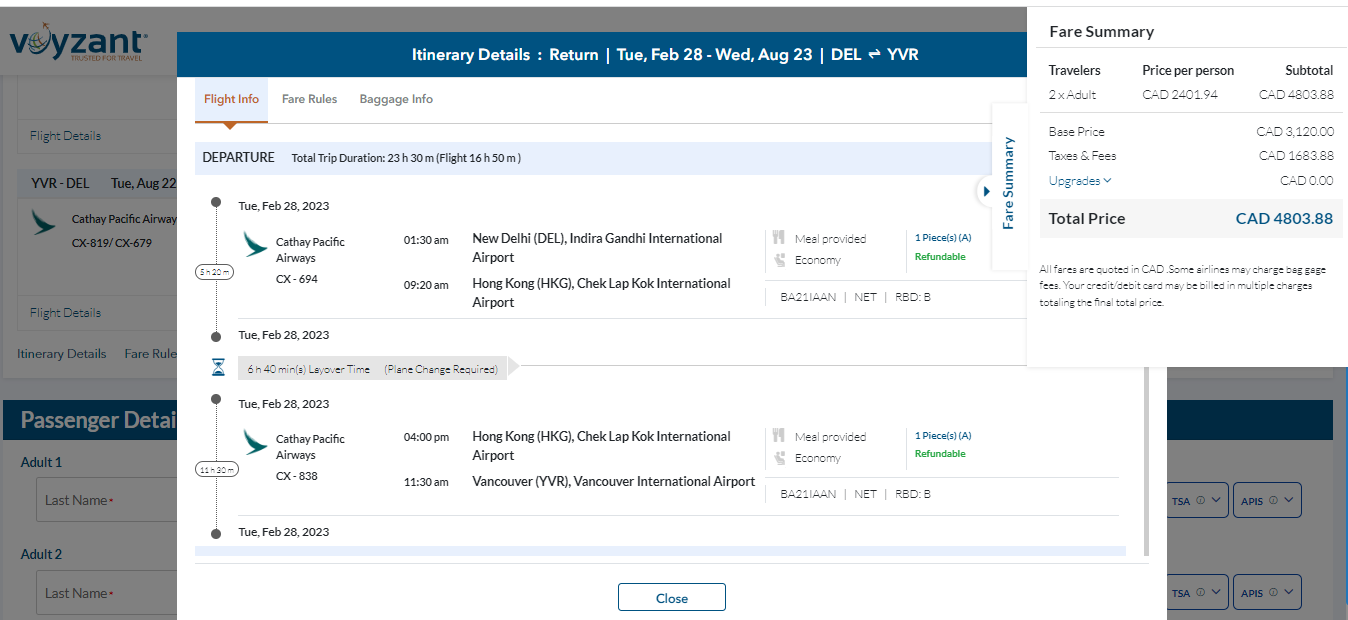
Task: Click the Close button in itinerary dialog
Action: (671, 598)
